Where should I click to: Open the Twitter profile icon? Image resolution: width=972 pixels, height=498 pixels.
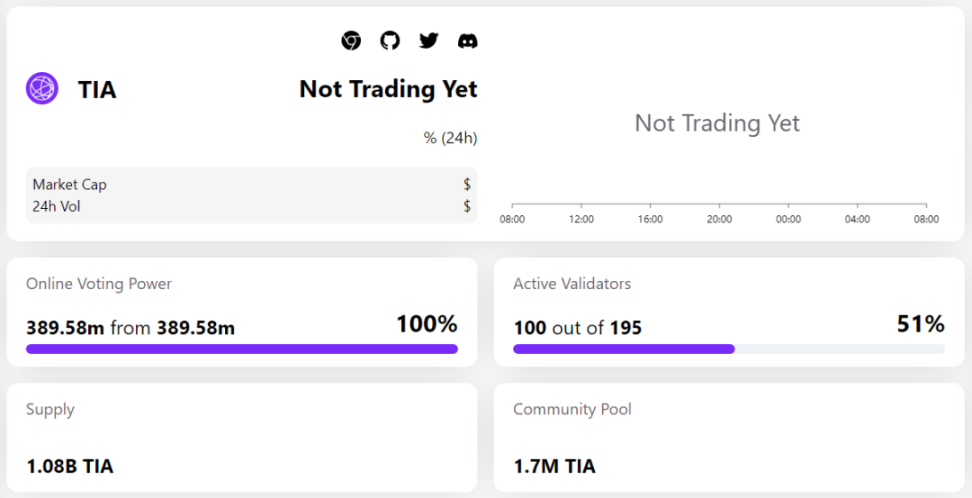tap(429, 41)
